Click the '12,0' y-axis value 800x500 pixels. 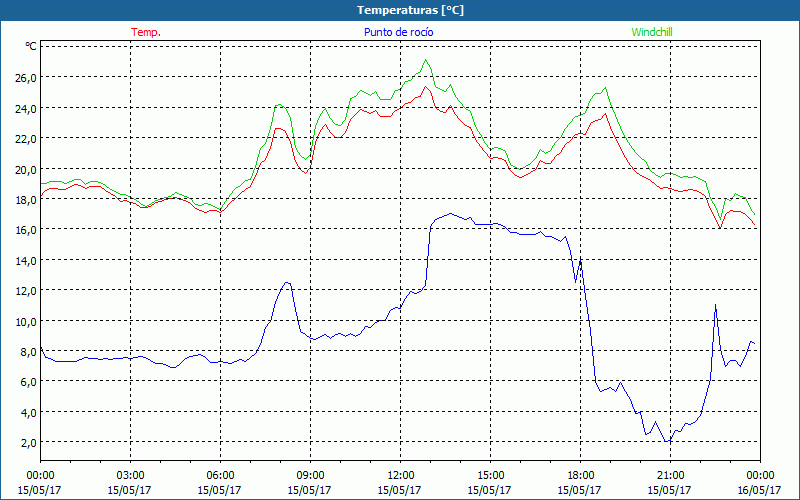pyautogui.click(x=26, y=291)
